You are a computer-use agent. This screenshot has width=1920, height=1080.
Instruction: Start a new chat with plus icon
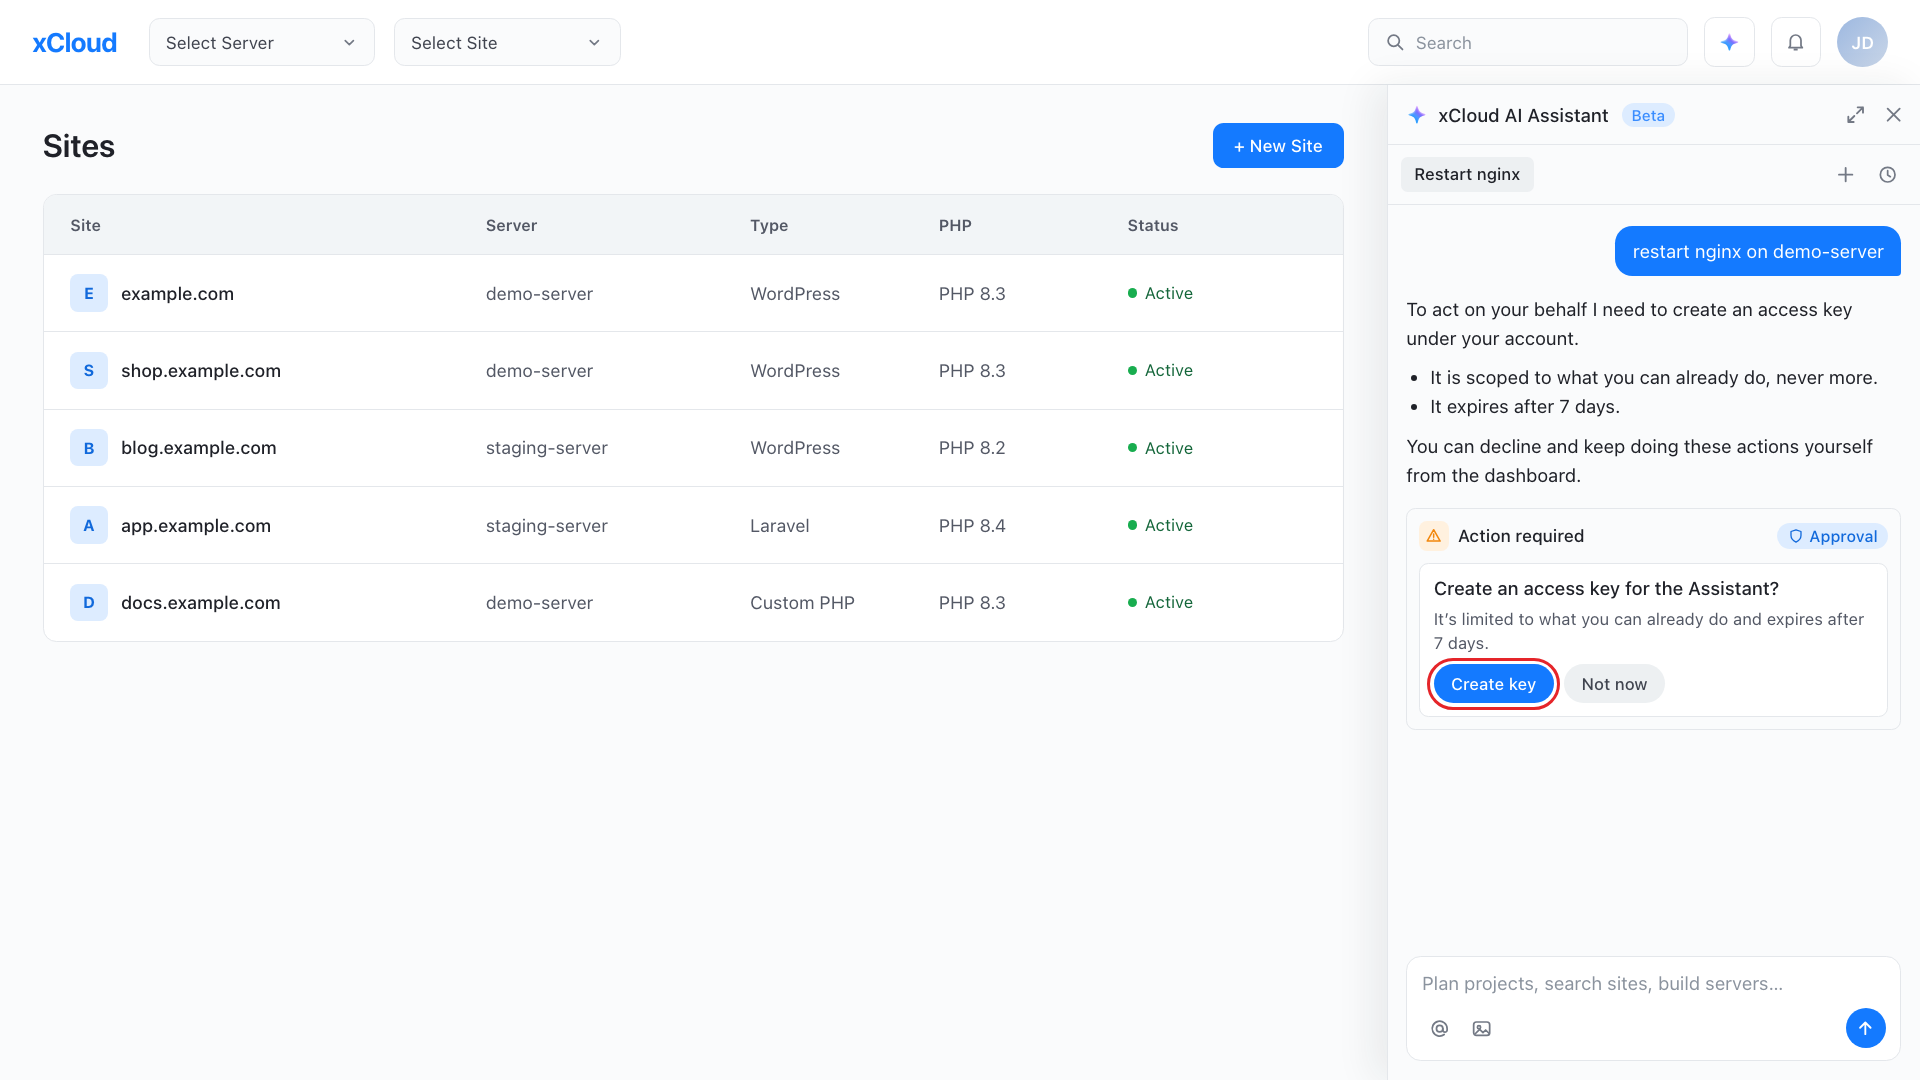tap(1846, 175)
